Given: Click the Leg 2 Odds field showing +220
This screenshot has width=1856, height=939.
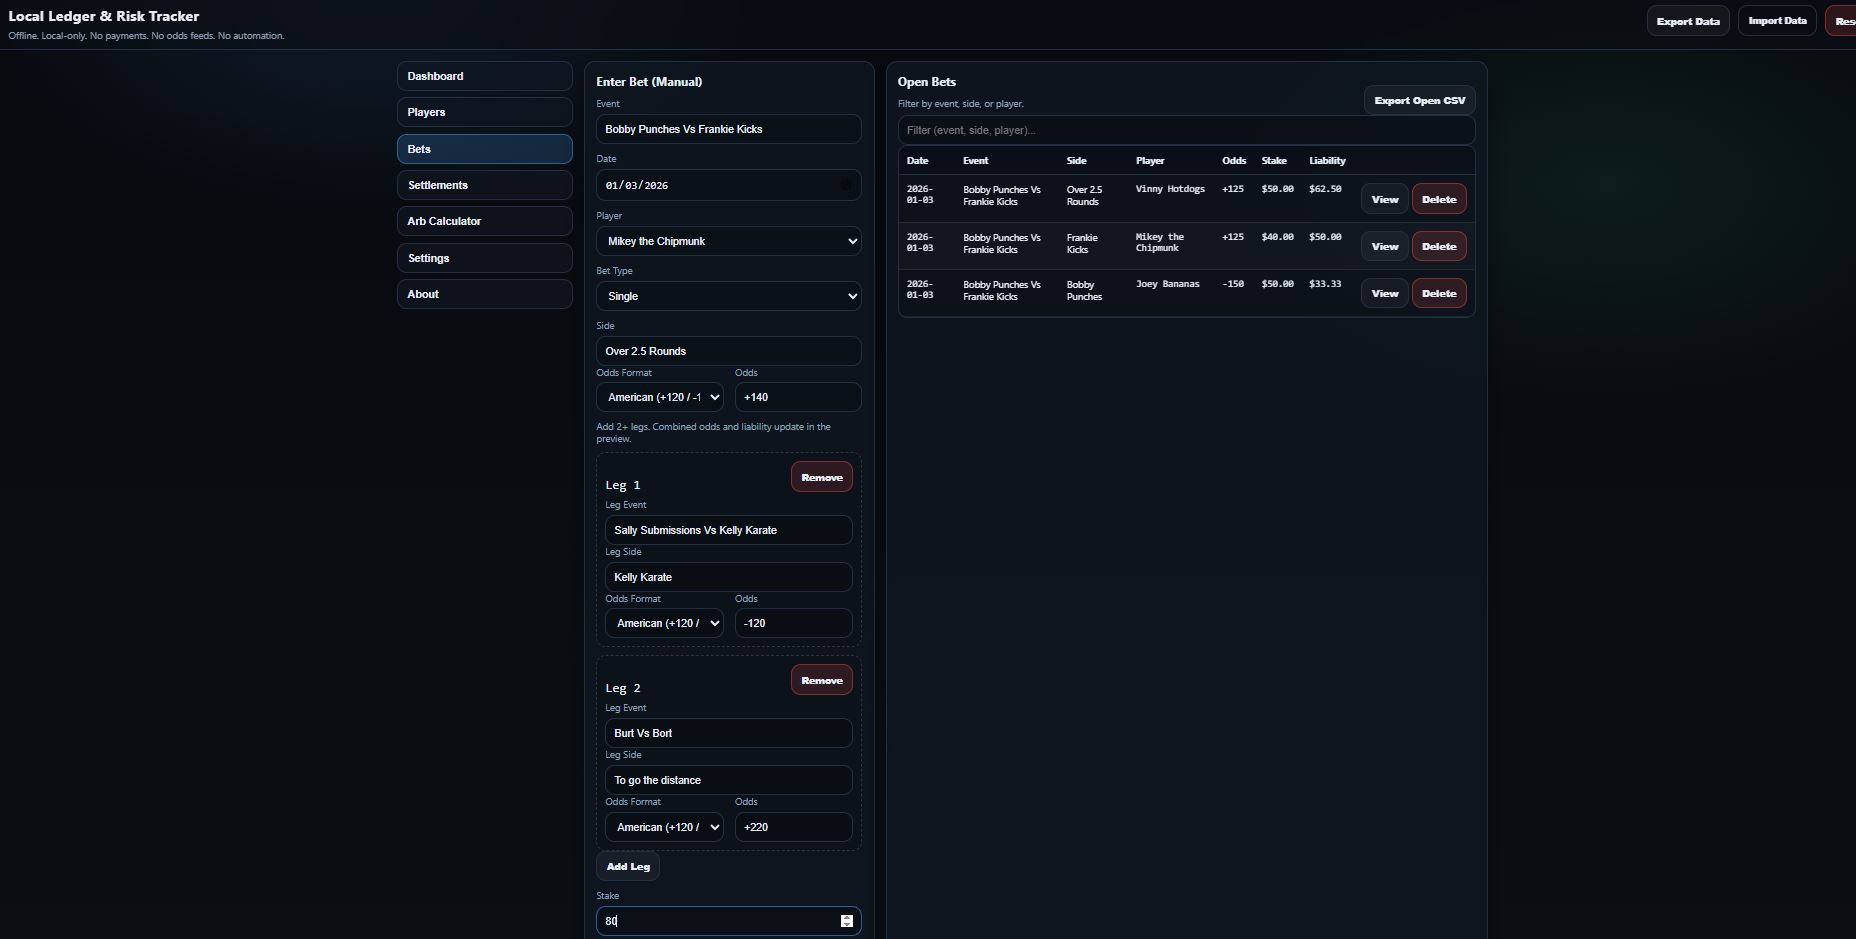Looking at the screenshot, I should pyautogui.click(x=794, y=827).
